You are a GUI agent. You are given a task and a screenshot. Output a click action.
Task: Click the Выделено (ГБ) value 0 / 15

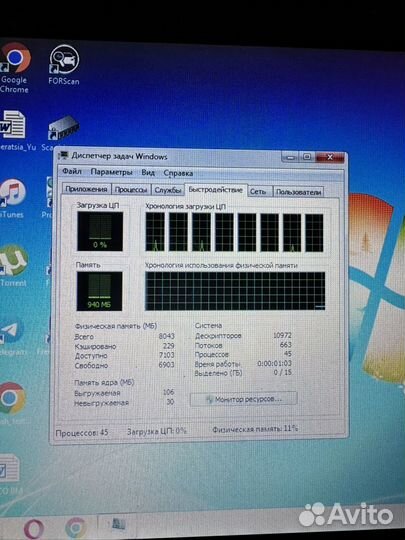[x=282, y=372]
